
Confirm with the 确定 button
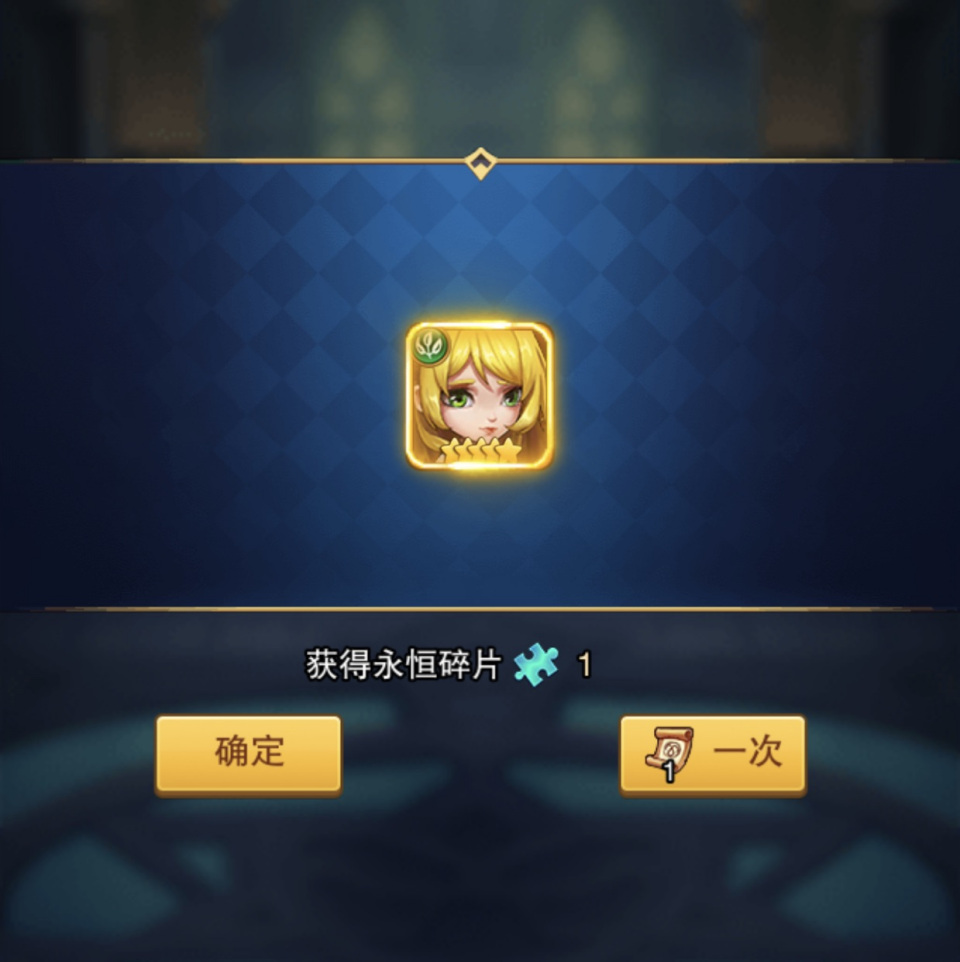click(x=248, y=754)
